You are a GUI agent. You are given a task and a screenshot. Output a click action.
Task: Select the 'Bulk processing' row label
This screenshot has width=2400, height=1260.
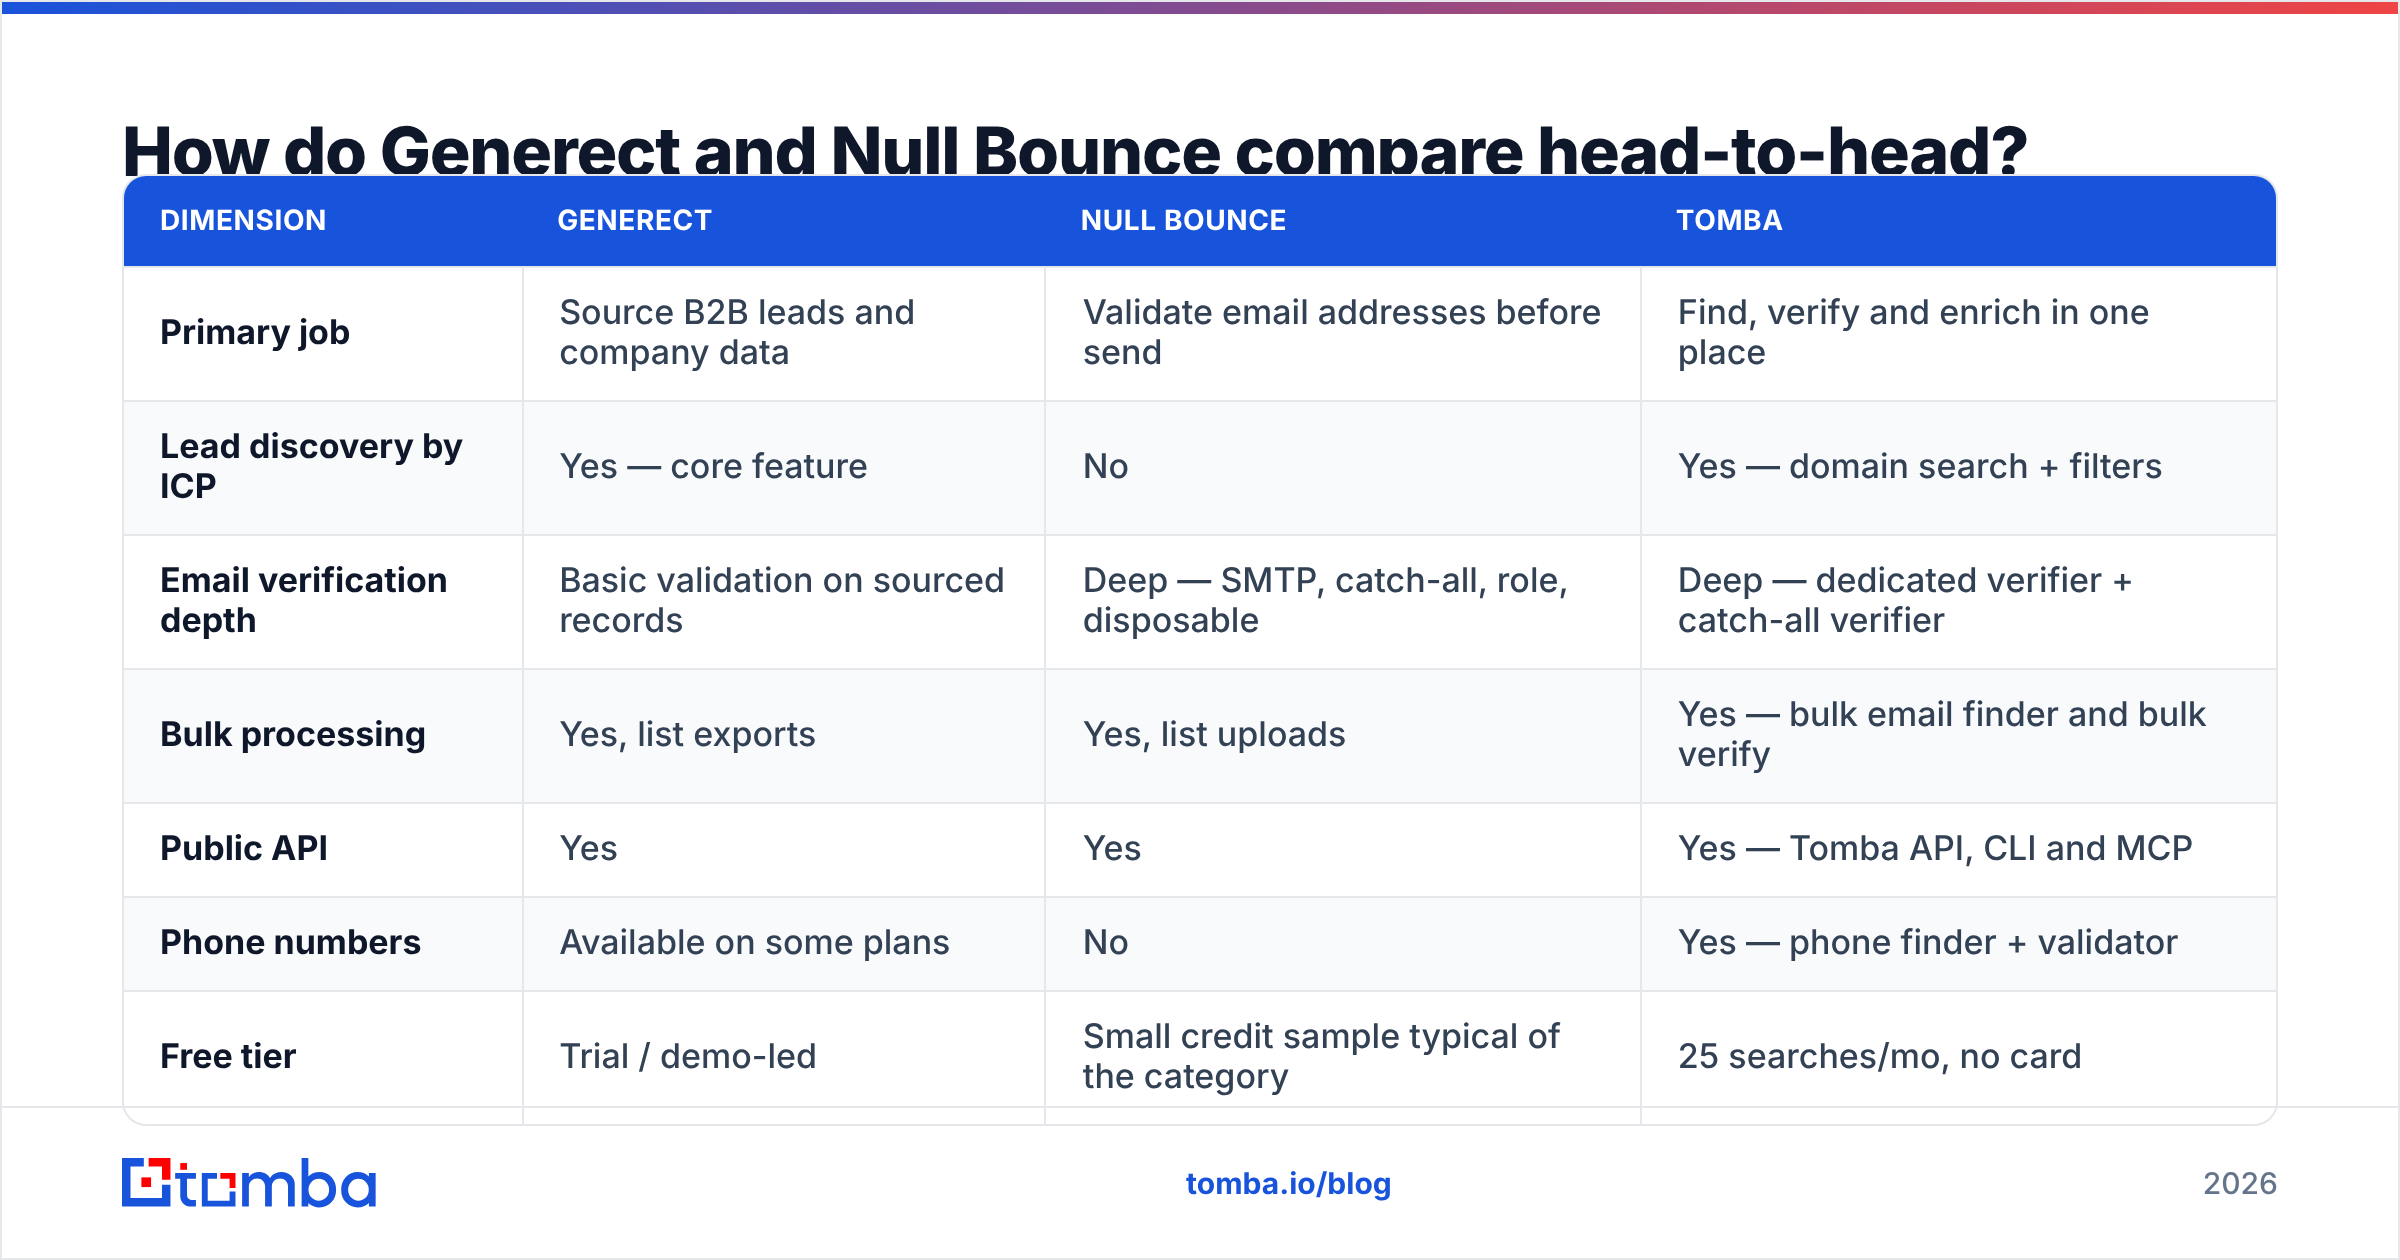point(293,734)
